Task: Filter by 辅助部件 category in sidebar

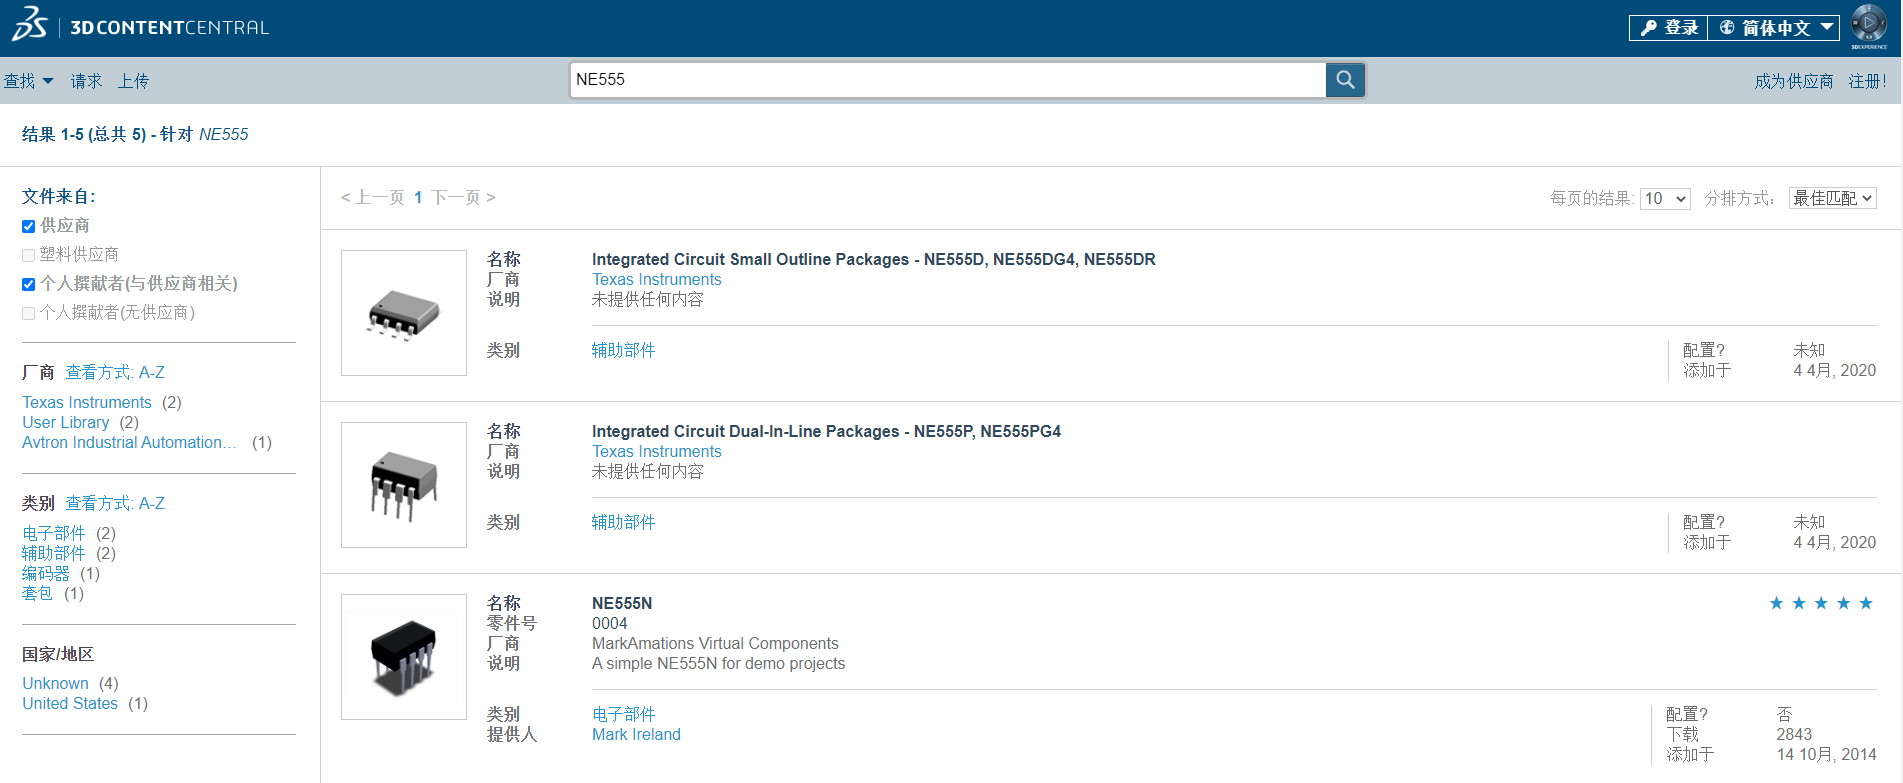Action: click(54, 553)
